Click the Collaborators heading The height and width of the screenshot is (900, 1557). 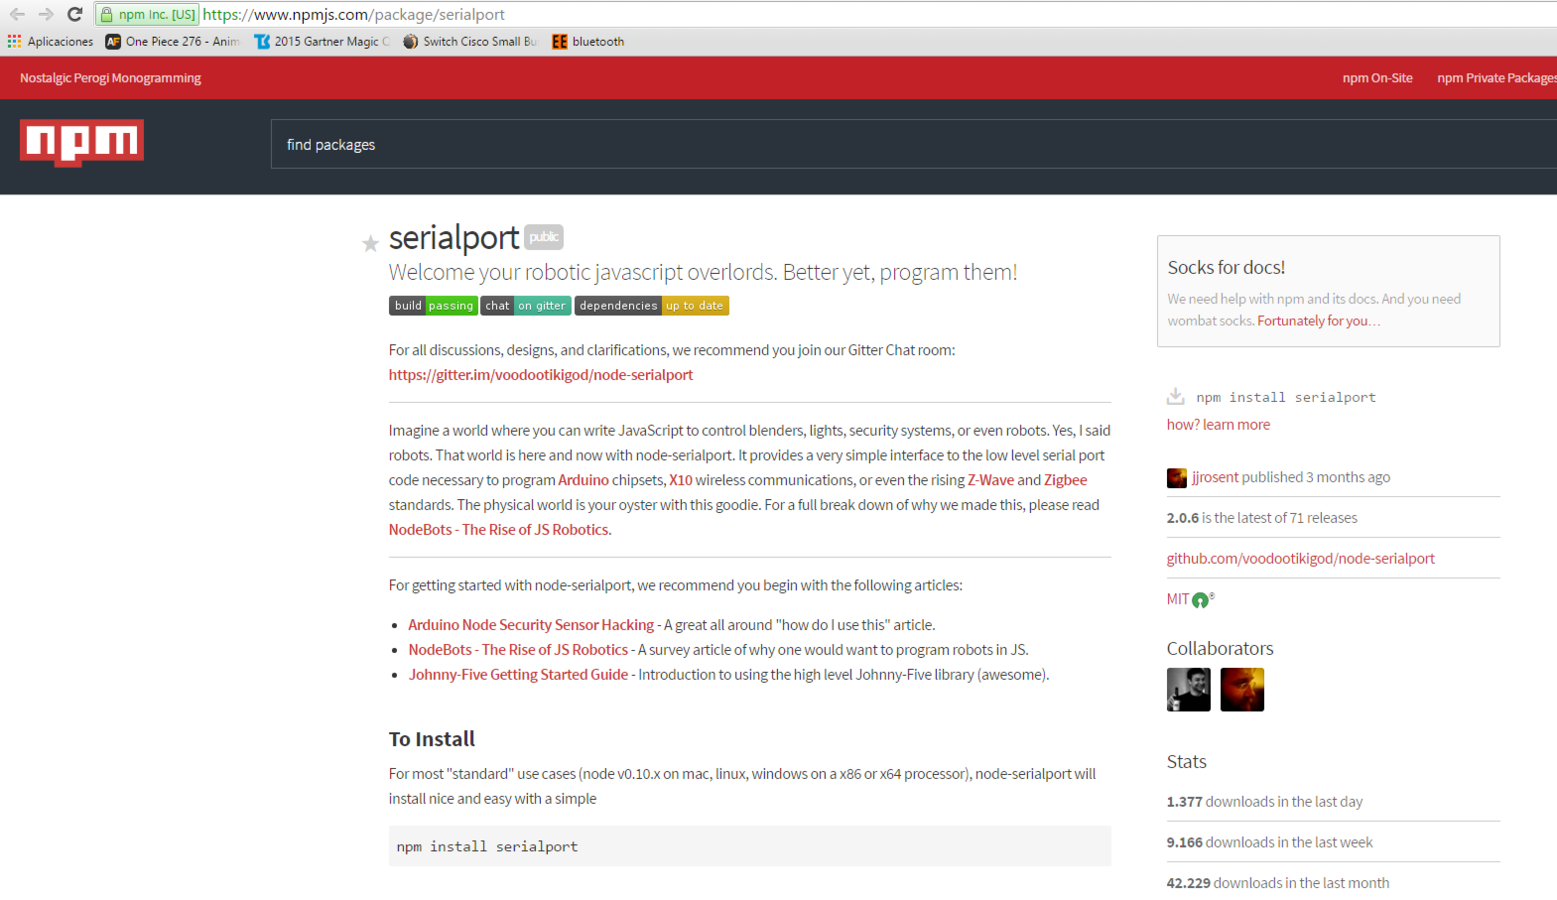click(1220, 649)
